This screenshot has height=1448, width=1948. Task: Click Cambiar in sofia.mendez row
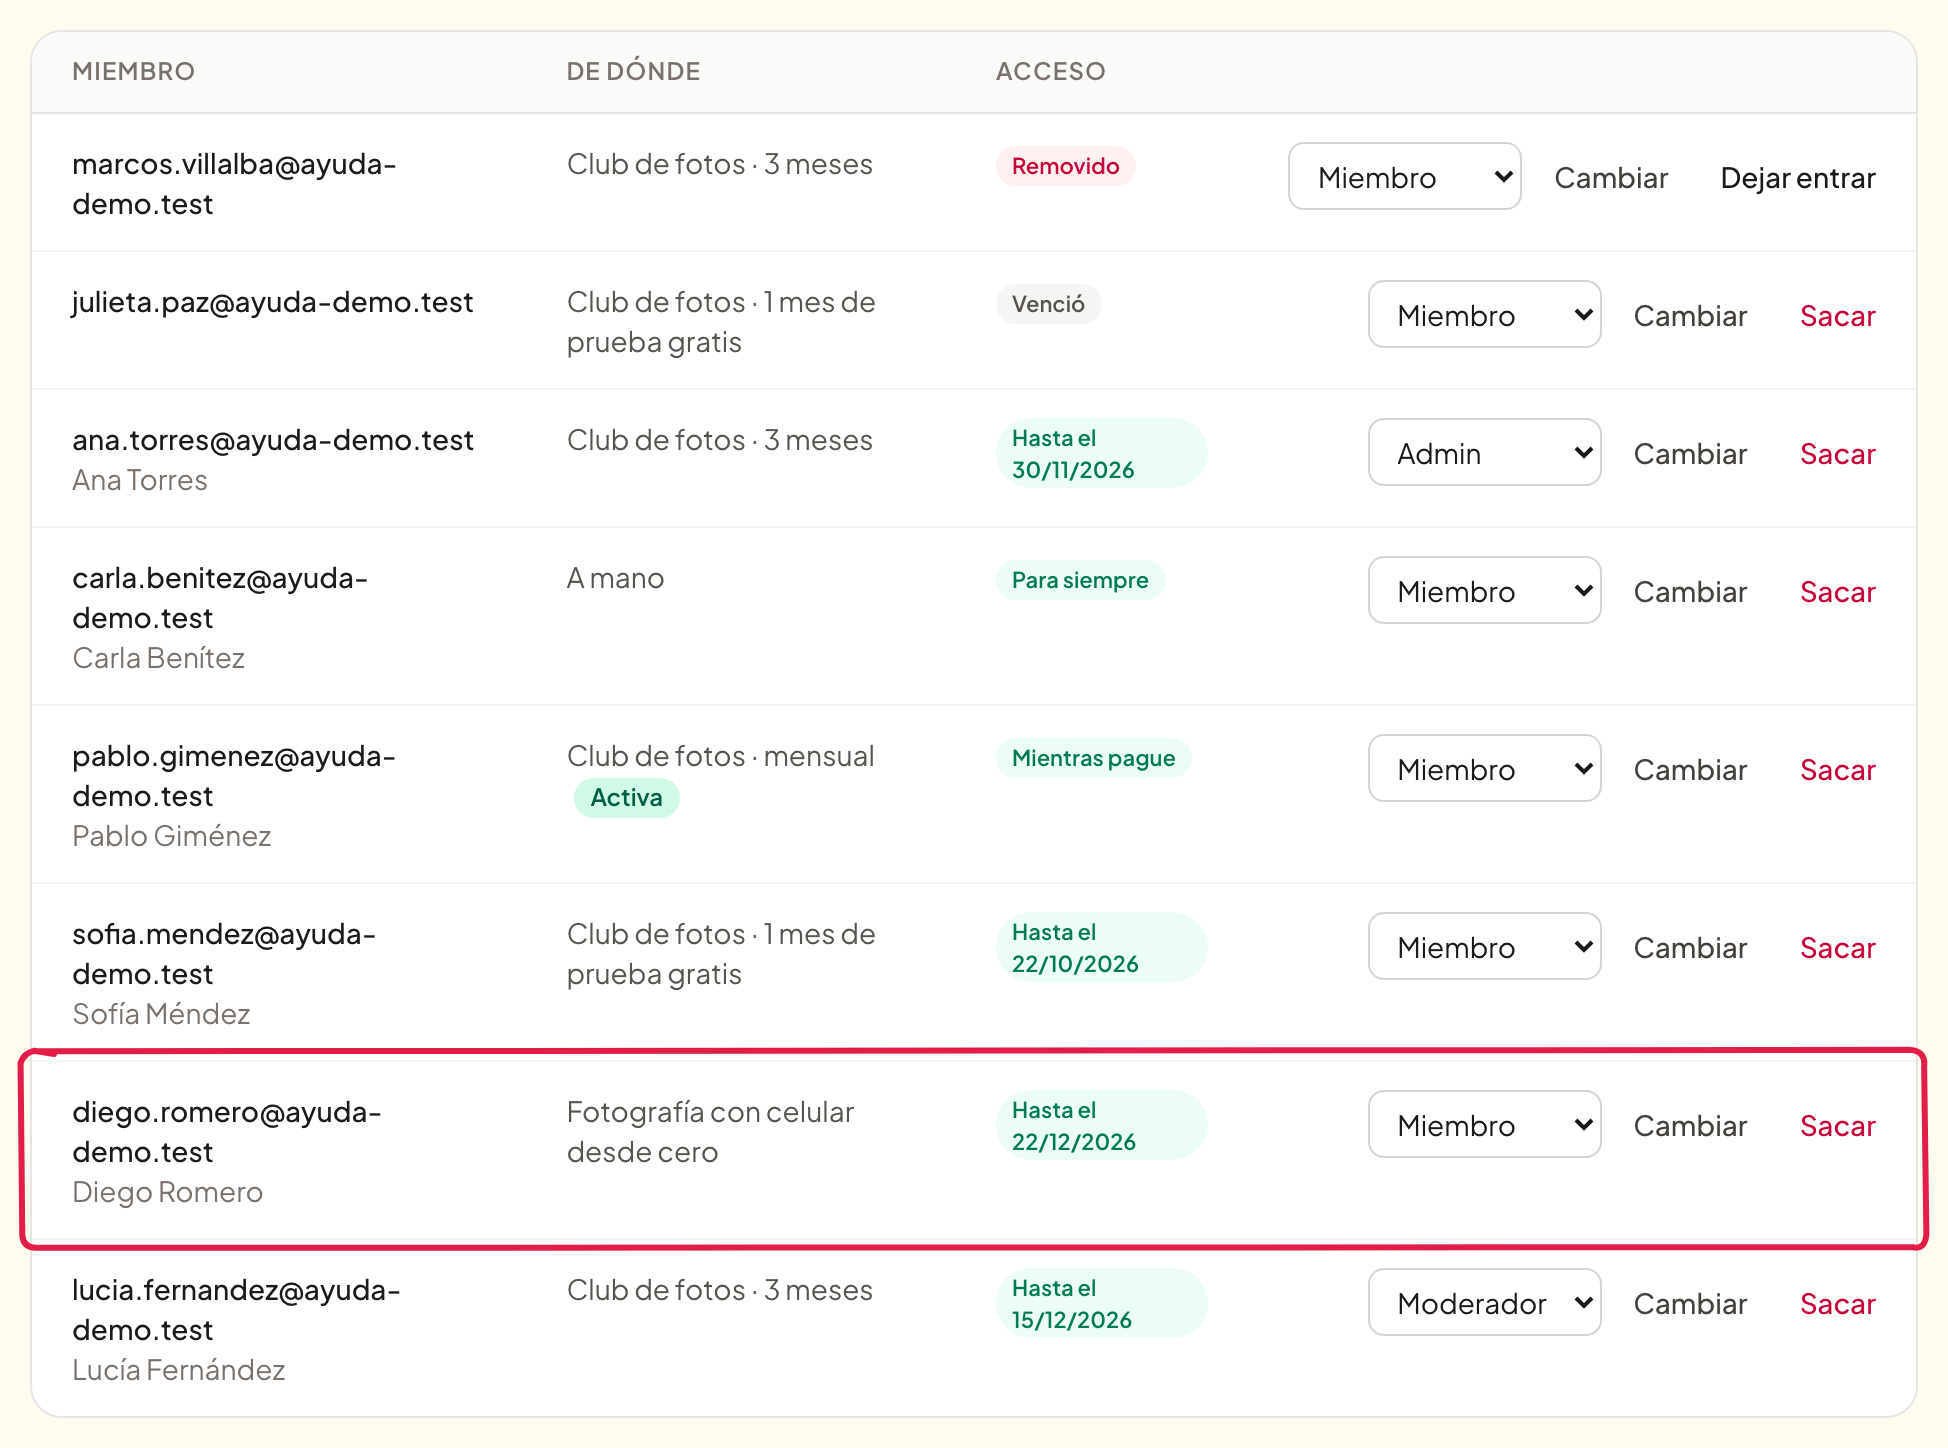(1690, 948)
